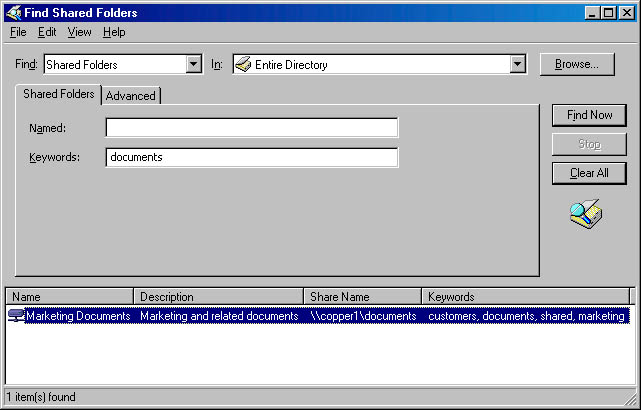The width and height of the screenshot is (641, 410).
Task: Open the View menu
Action: coord(79,32)
